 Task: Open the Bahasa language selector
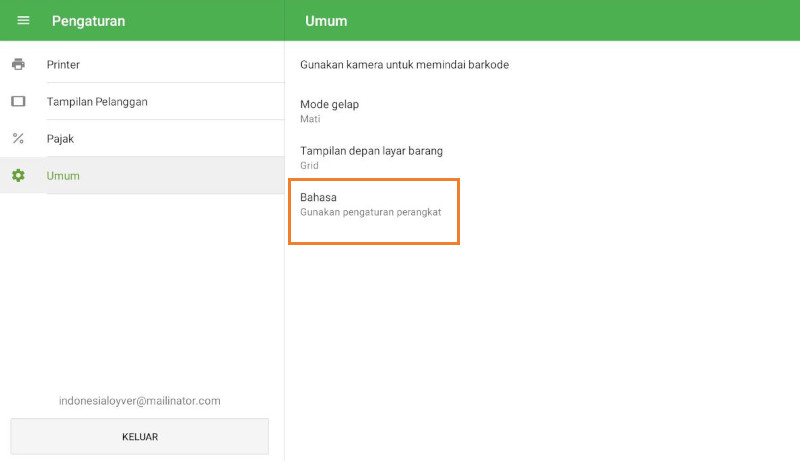(x=318, y=197)
